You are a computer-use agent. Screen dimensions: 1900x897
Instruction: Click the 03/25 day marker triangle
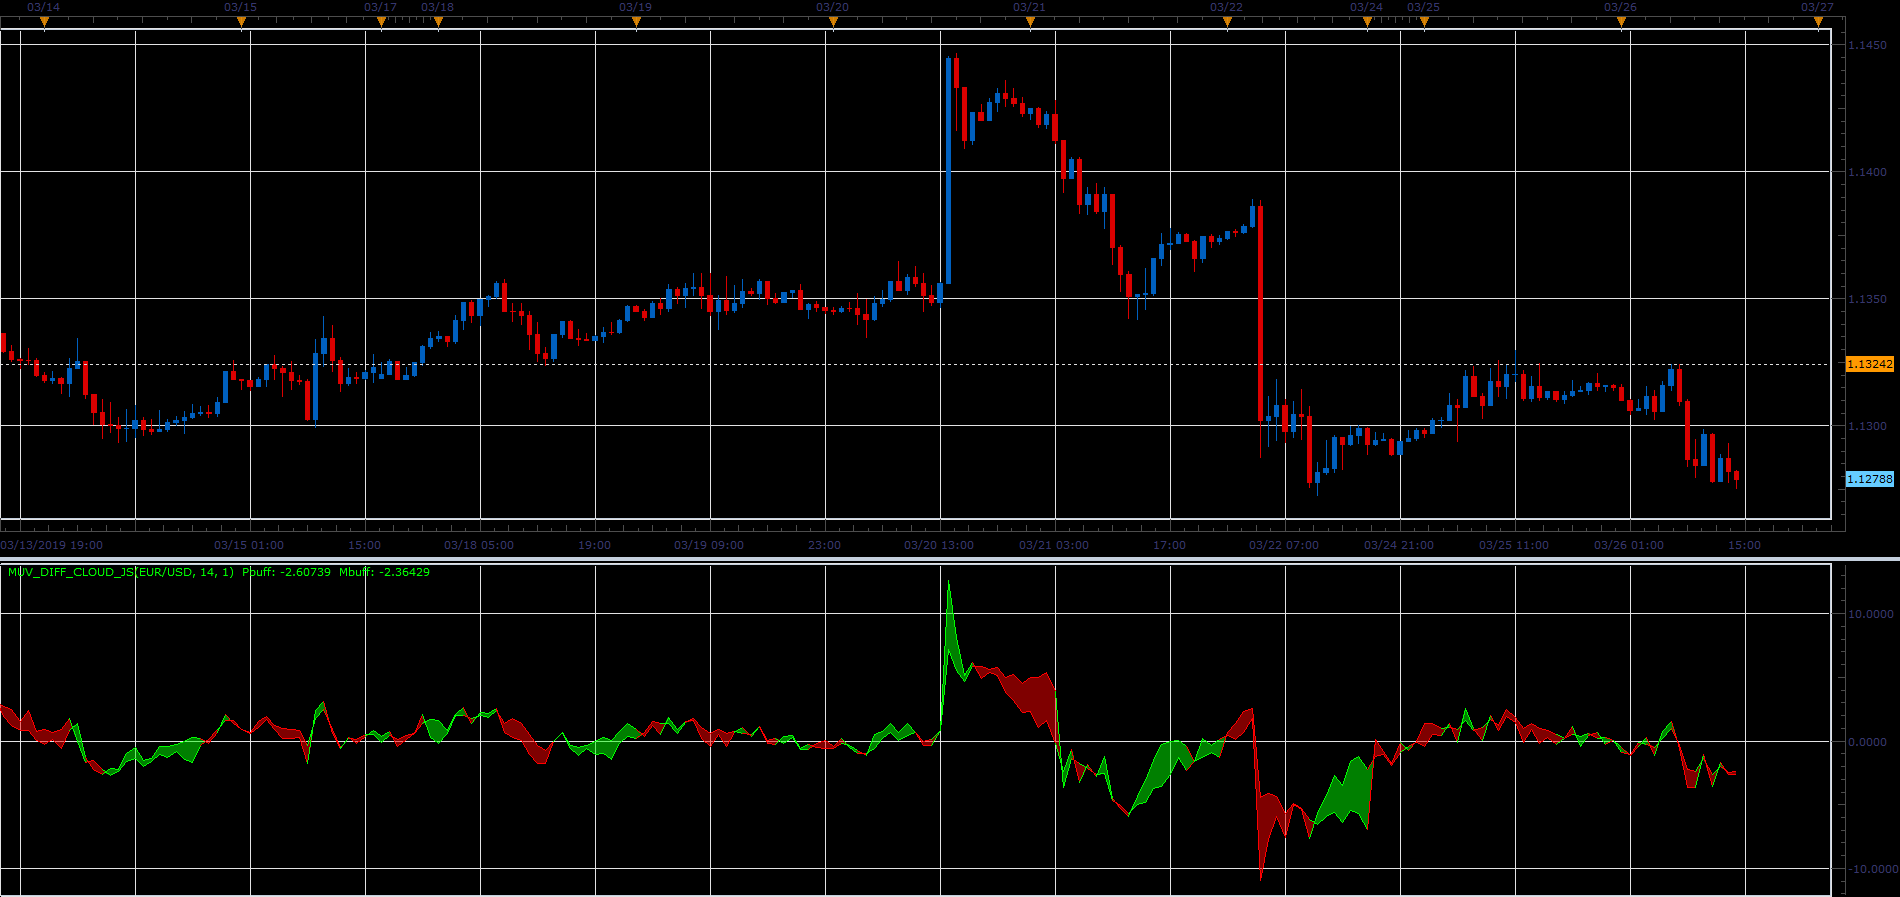pos(1424,22)
